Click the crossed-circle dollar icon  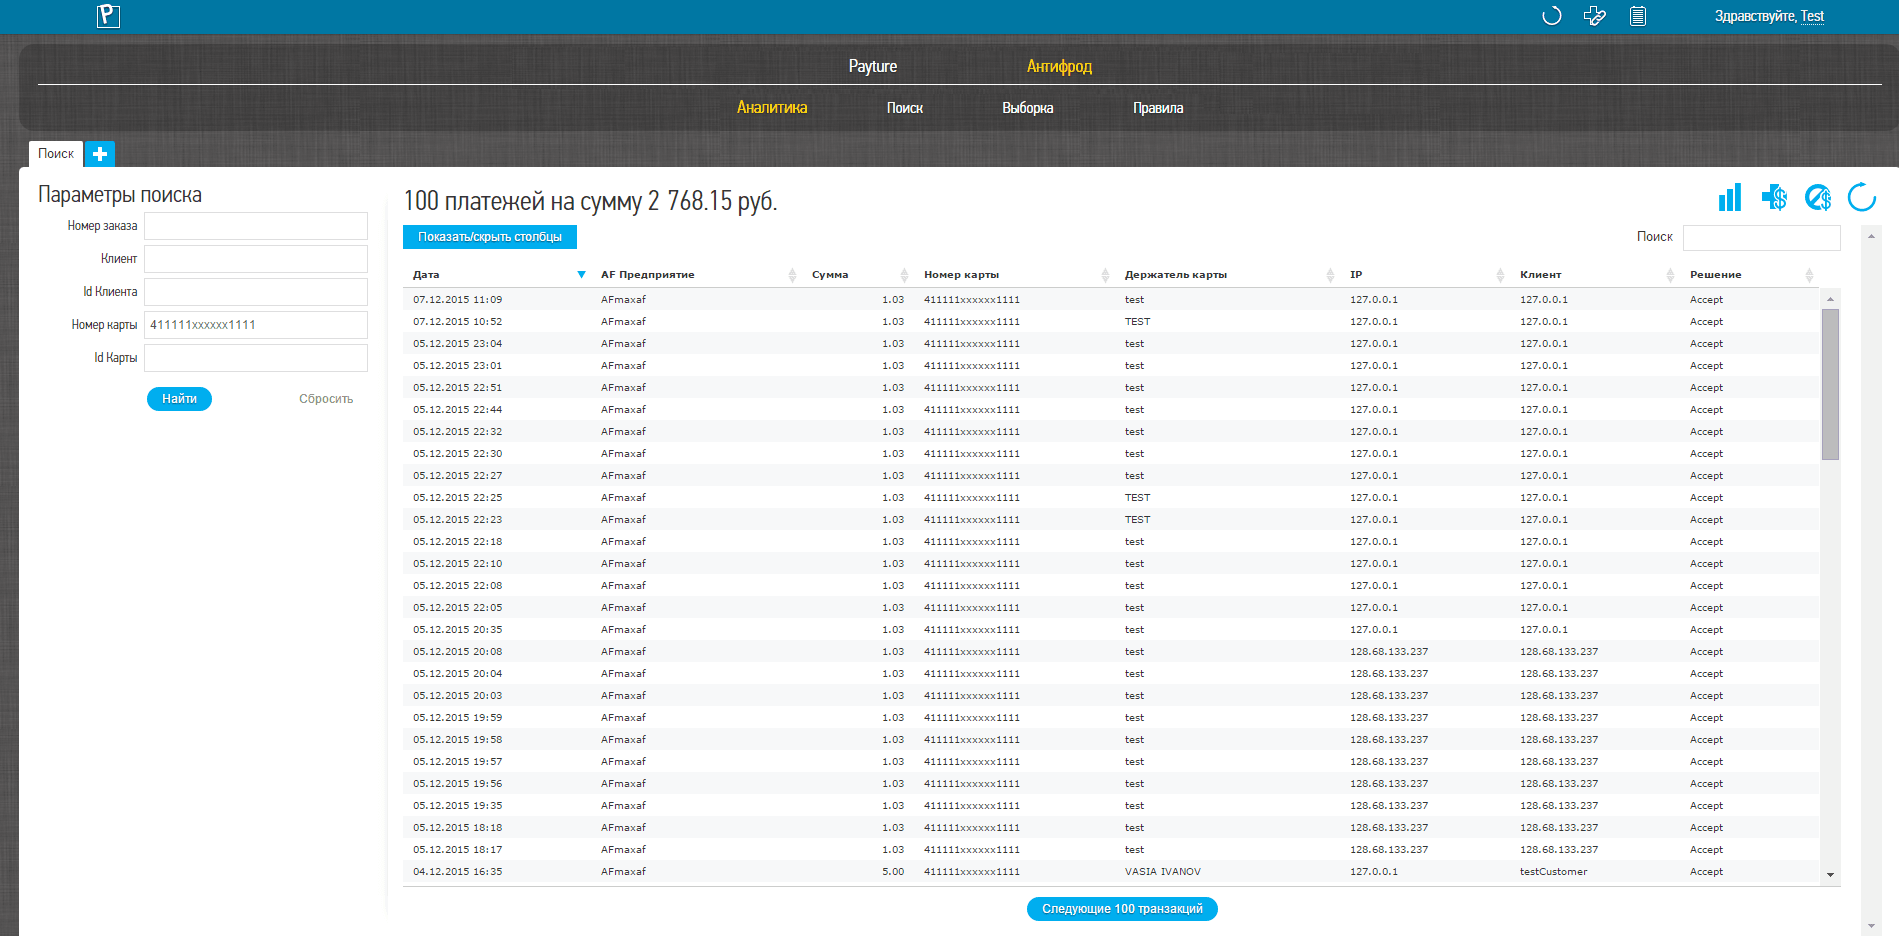[1818, 198]
